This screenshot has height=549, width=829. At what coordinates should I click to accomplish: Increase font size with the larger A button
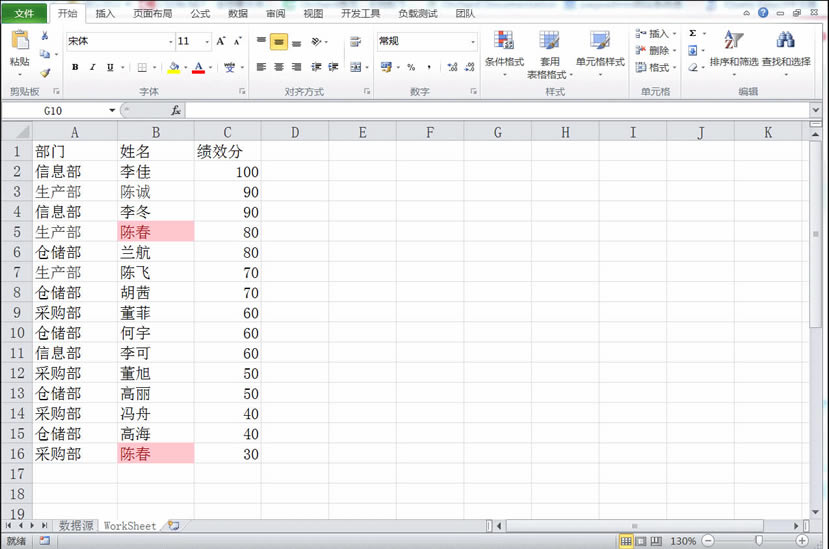(x=221, y=41)
